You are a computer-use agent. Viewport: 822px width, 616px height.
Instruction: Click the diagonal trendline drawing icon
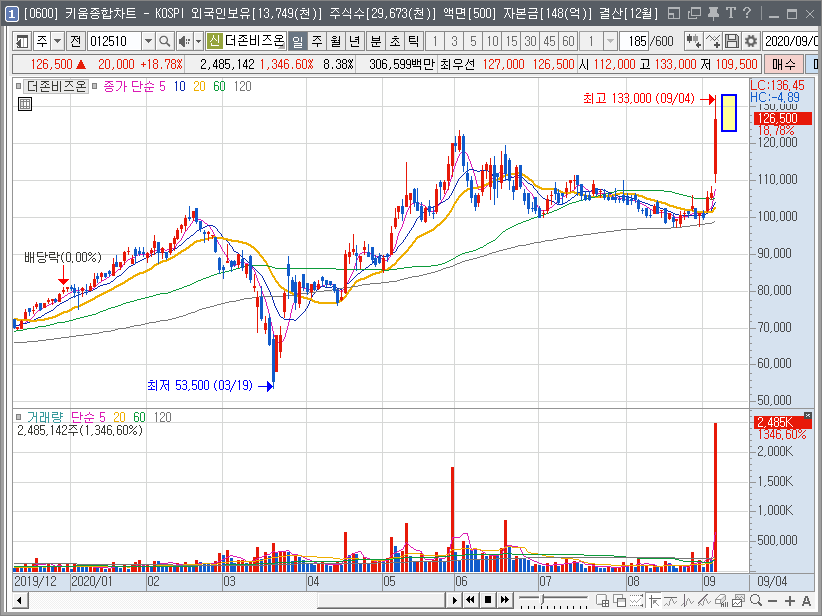705,600
